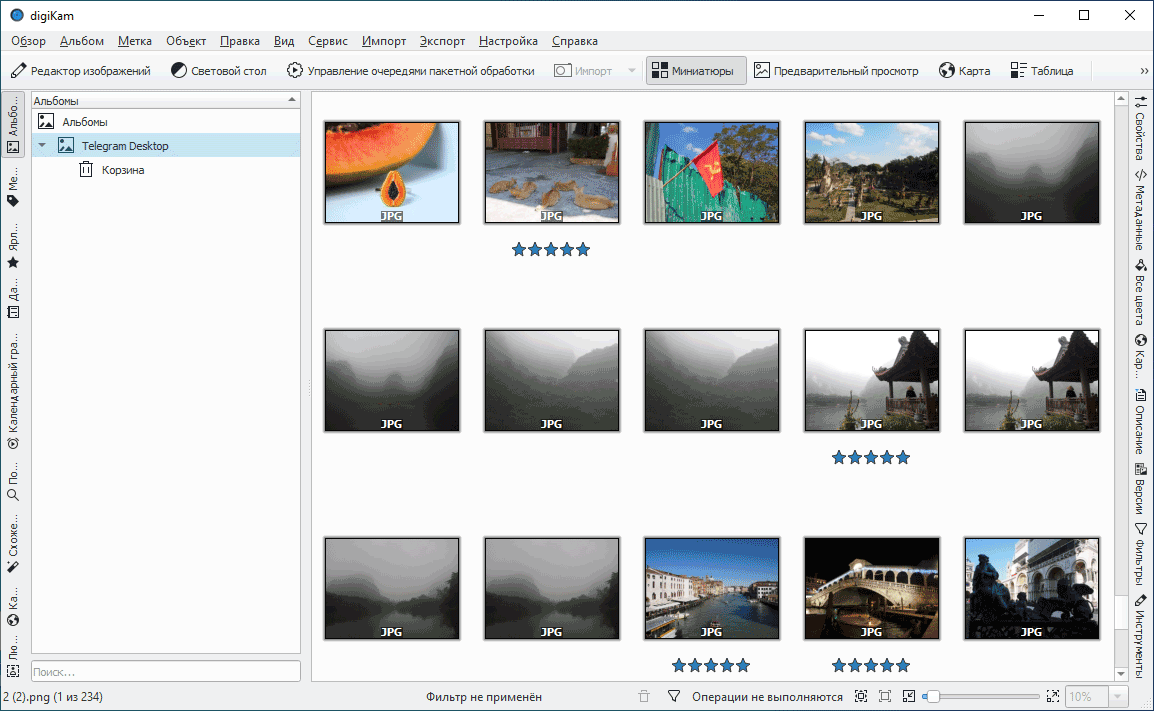Expand hidden toolbar items with chevron
Image resolution: width=1154 pixels, height=711 pixels.
pyautogui.click(x=1143, y=71)
